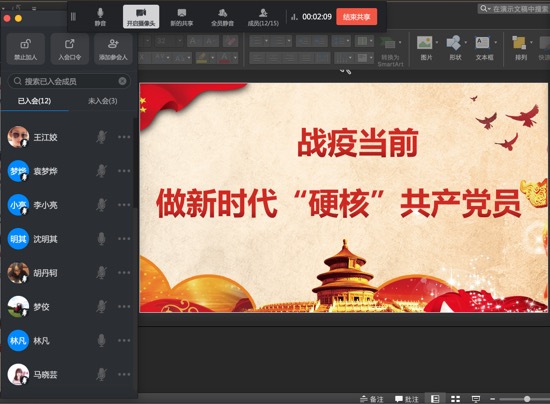Toggle microphone for 袁梦烨
Viewport: 550px width, 404px height.
click(101, 171)
